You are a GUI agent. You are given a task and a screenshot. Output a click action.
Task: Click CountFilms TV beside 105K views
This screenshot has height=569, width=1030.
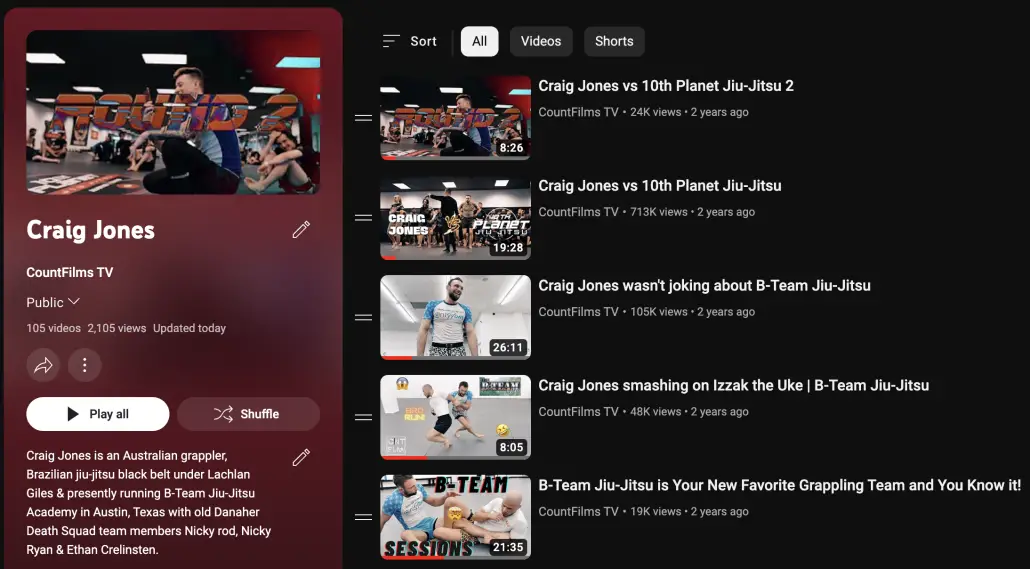(x=579, y=312)
